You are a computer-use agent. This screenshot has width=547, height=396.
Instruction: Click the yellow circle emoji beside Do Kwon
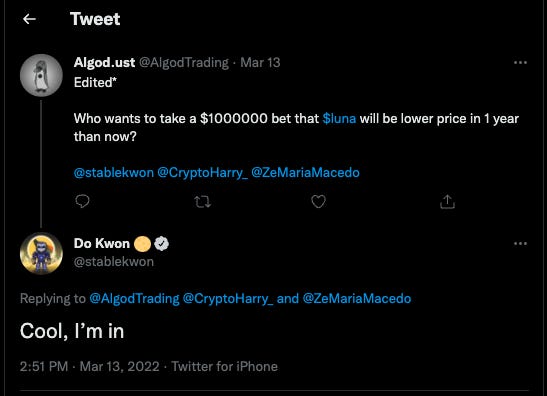(142, 244)
